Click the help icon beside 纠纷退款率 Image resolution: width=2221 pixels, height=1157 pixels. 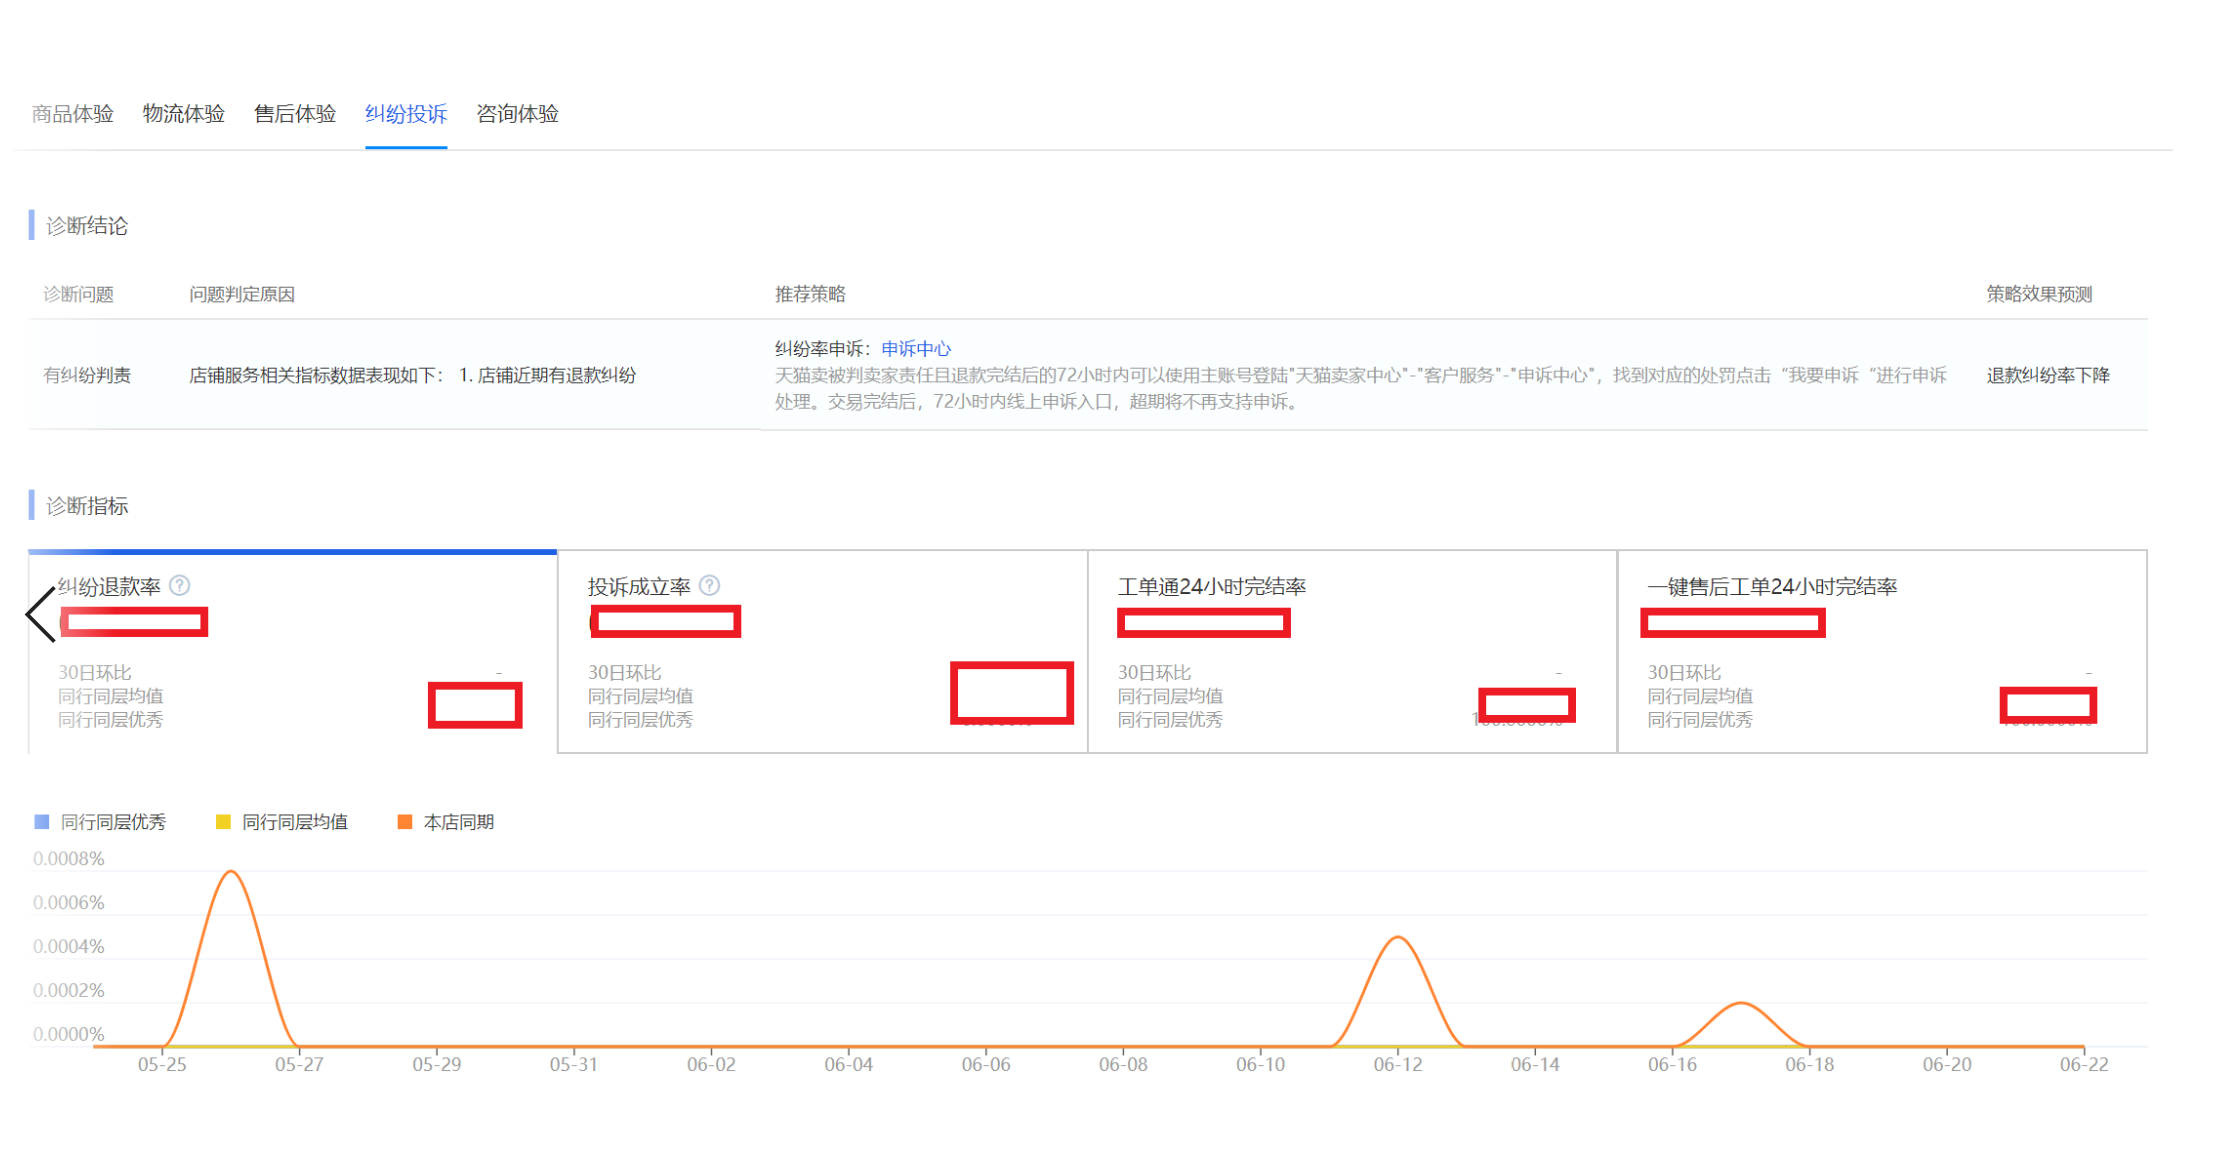(180, 585)
